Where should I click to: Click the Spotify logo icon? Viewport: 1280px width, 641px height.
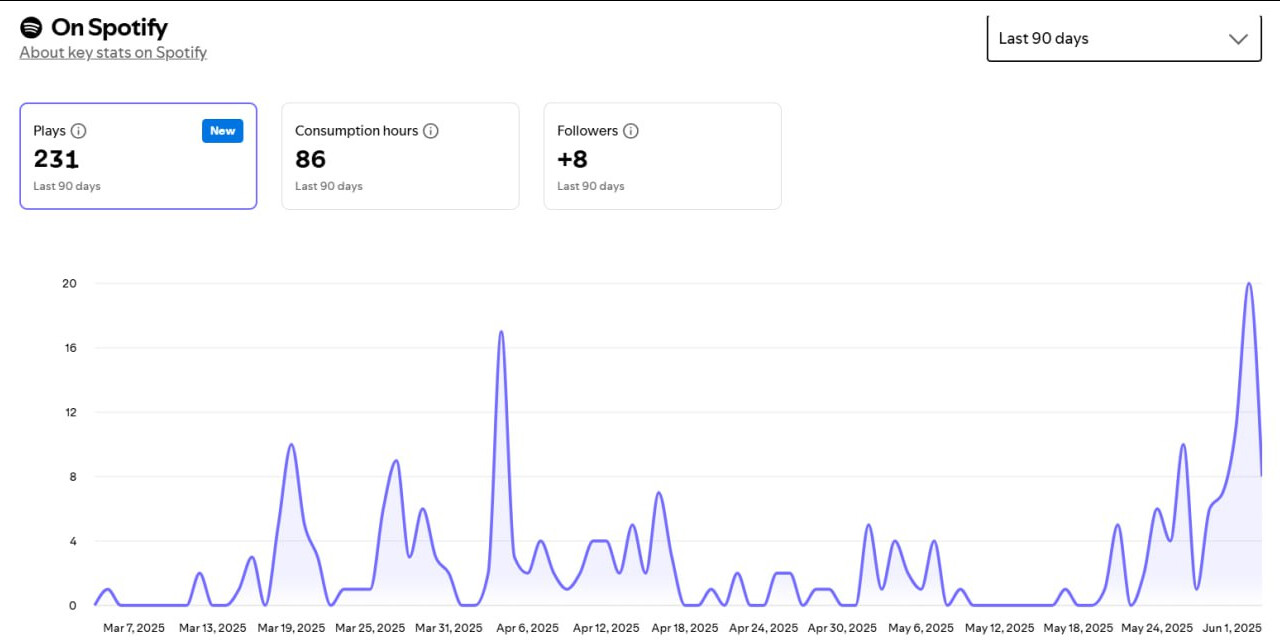[31, 28]
